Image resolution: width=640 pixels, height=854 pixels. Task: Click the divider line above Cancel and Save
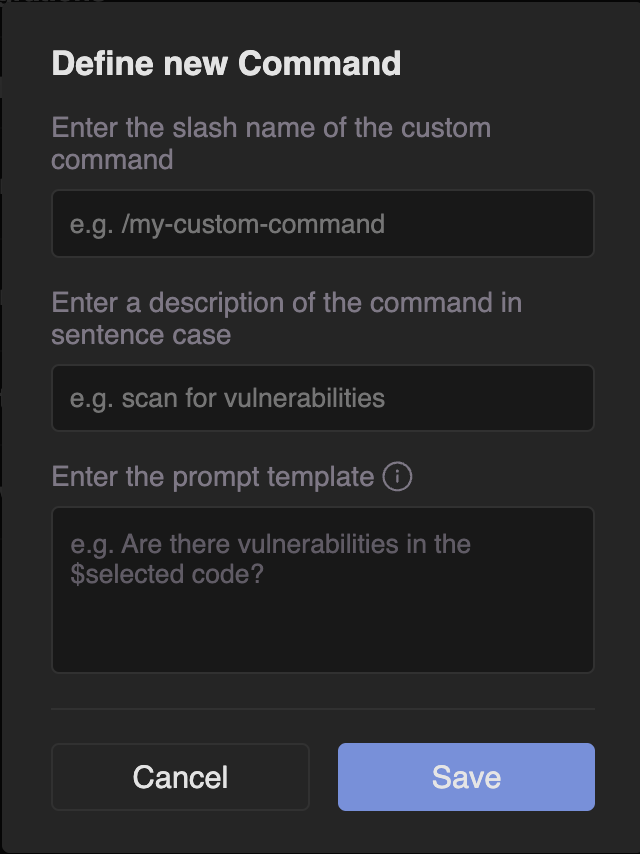(322, 709)
